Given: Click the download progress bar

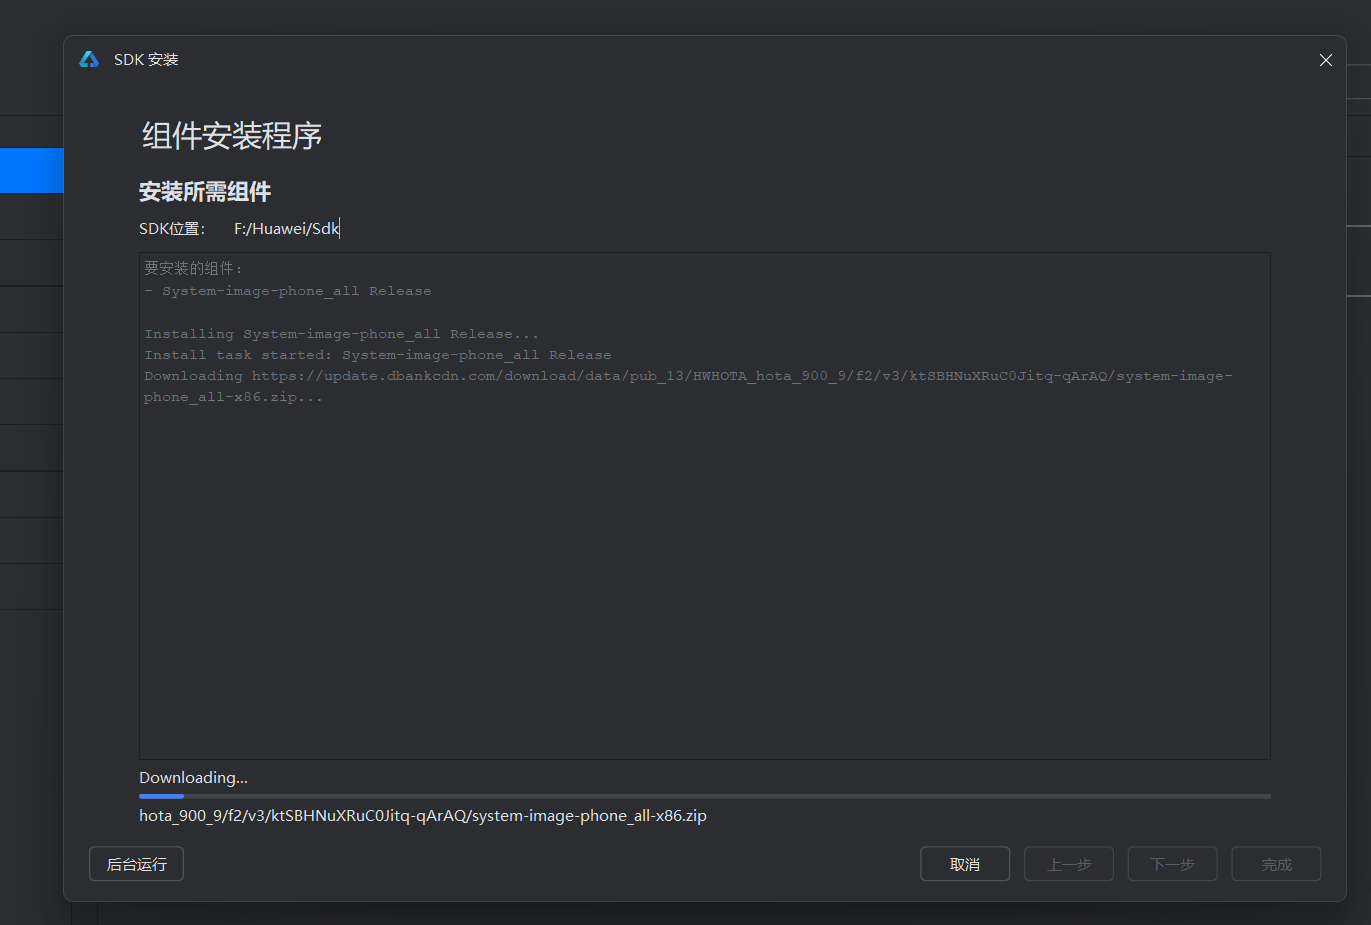Looking at the screenshot, I should 704,796.
